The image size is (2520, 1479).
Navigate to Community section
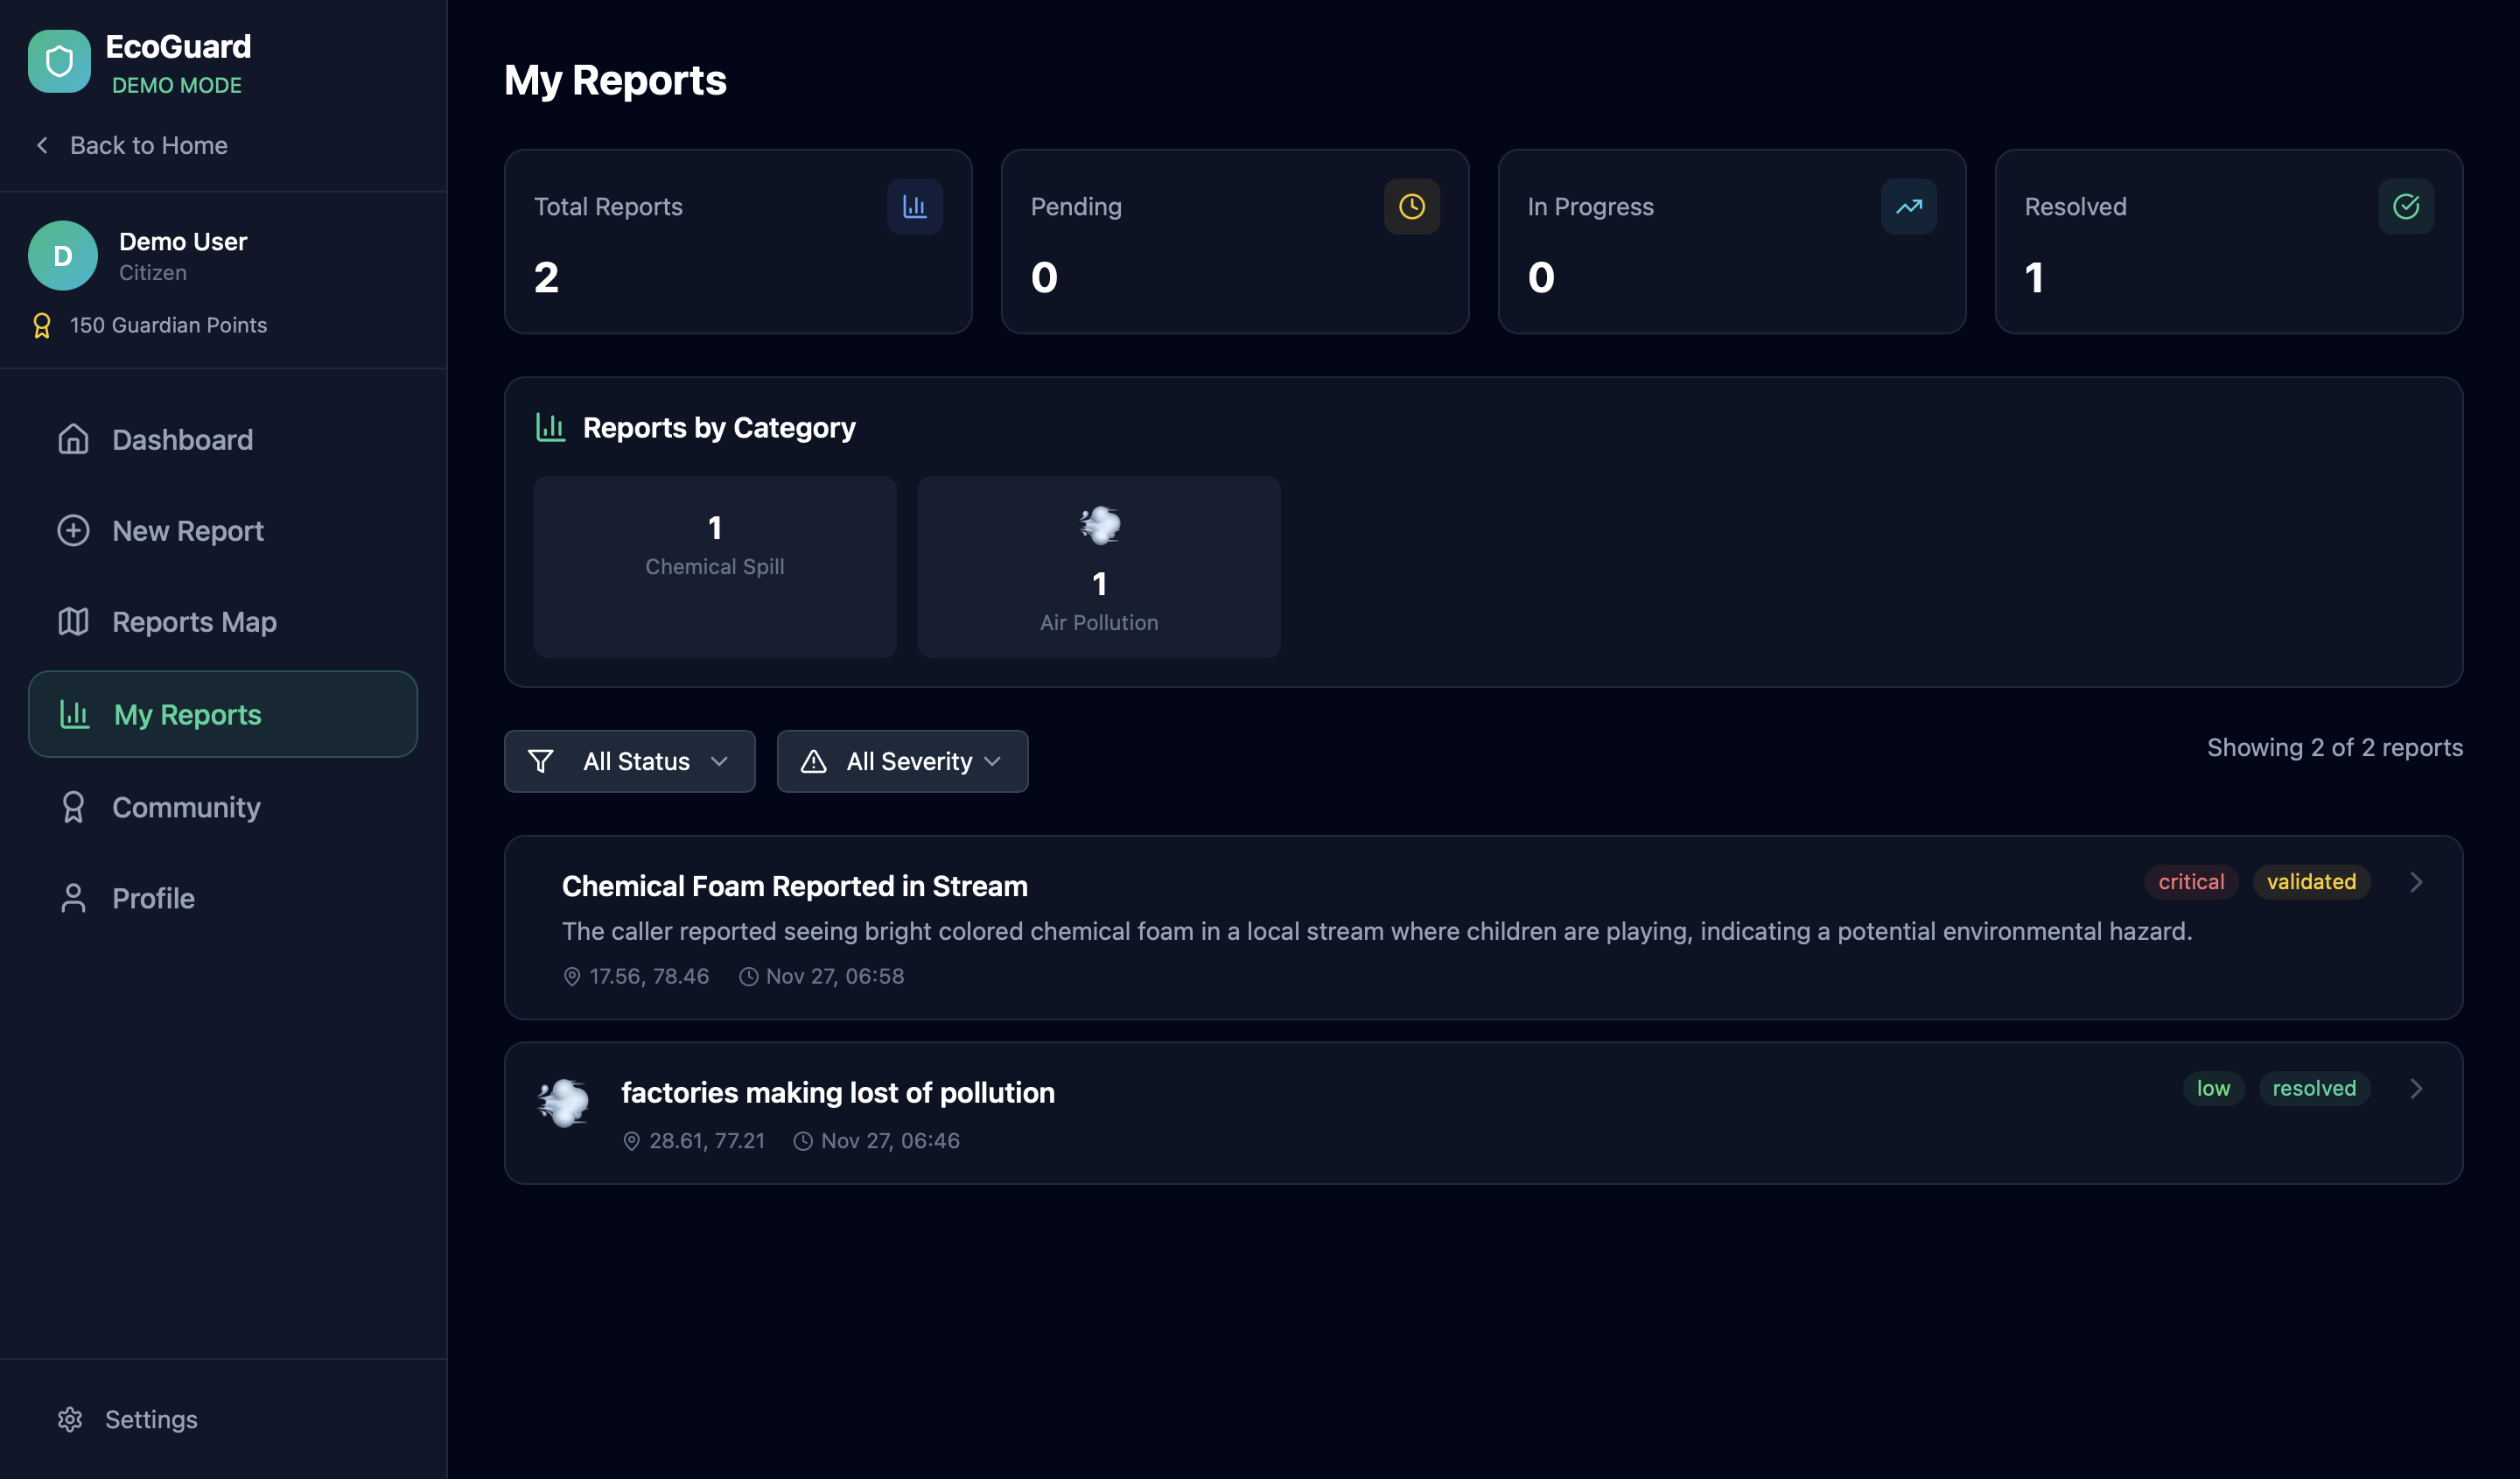[x=186, y=807]
